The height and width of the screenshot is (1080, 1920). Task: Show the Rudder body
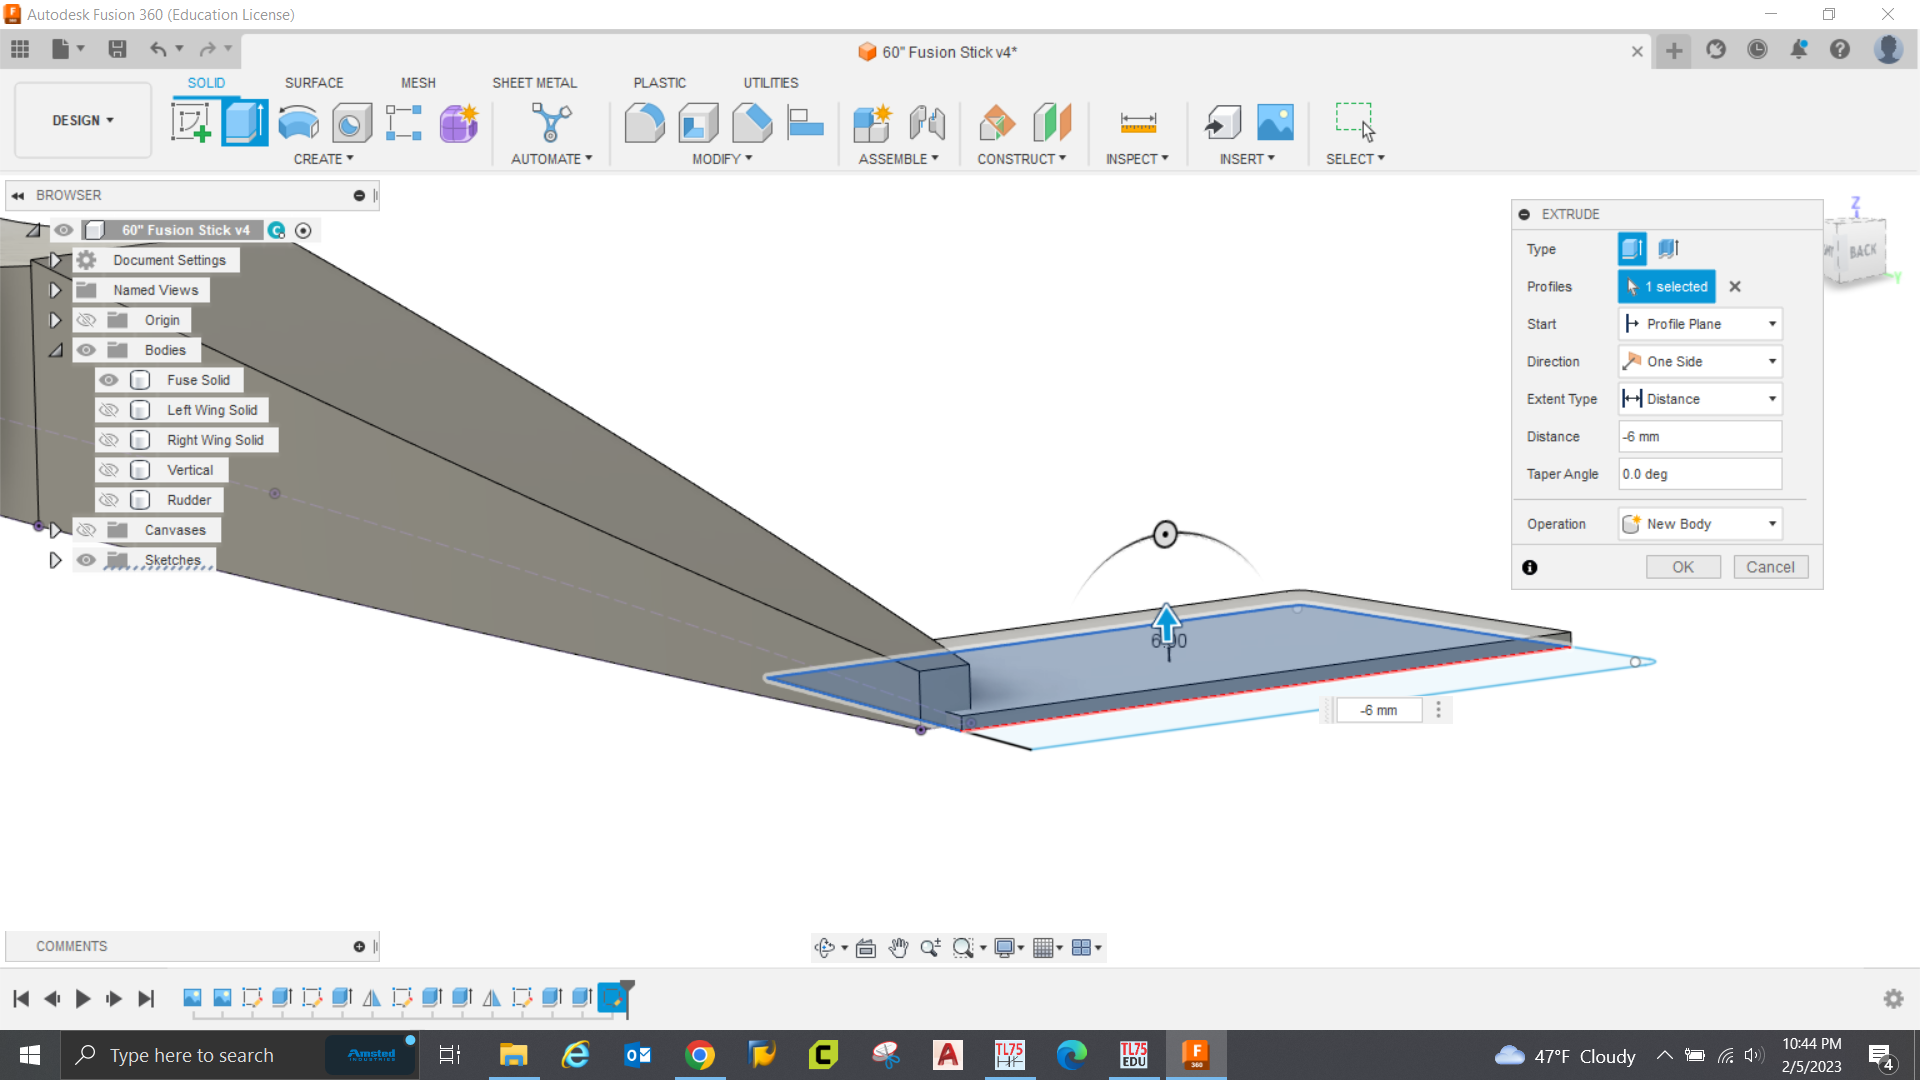coord(109,500)
